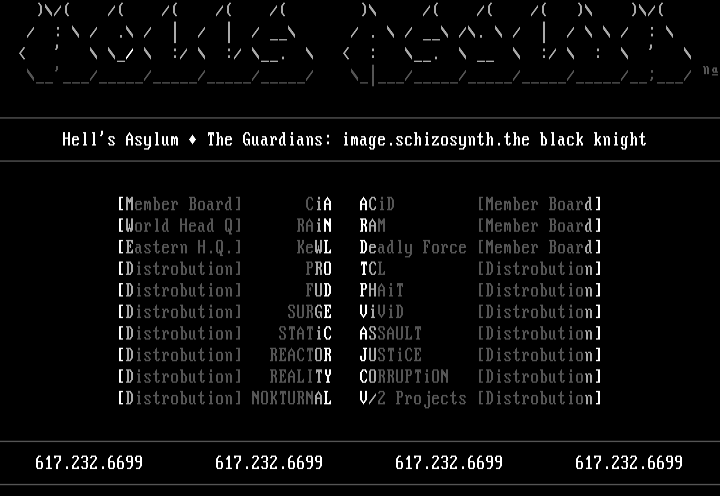Click the World Head Q label
Viewport: 720px width, 496px height.
pyautogui.click(x=179, y=226)
